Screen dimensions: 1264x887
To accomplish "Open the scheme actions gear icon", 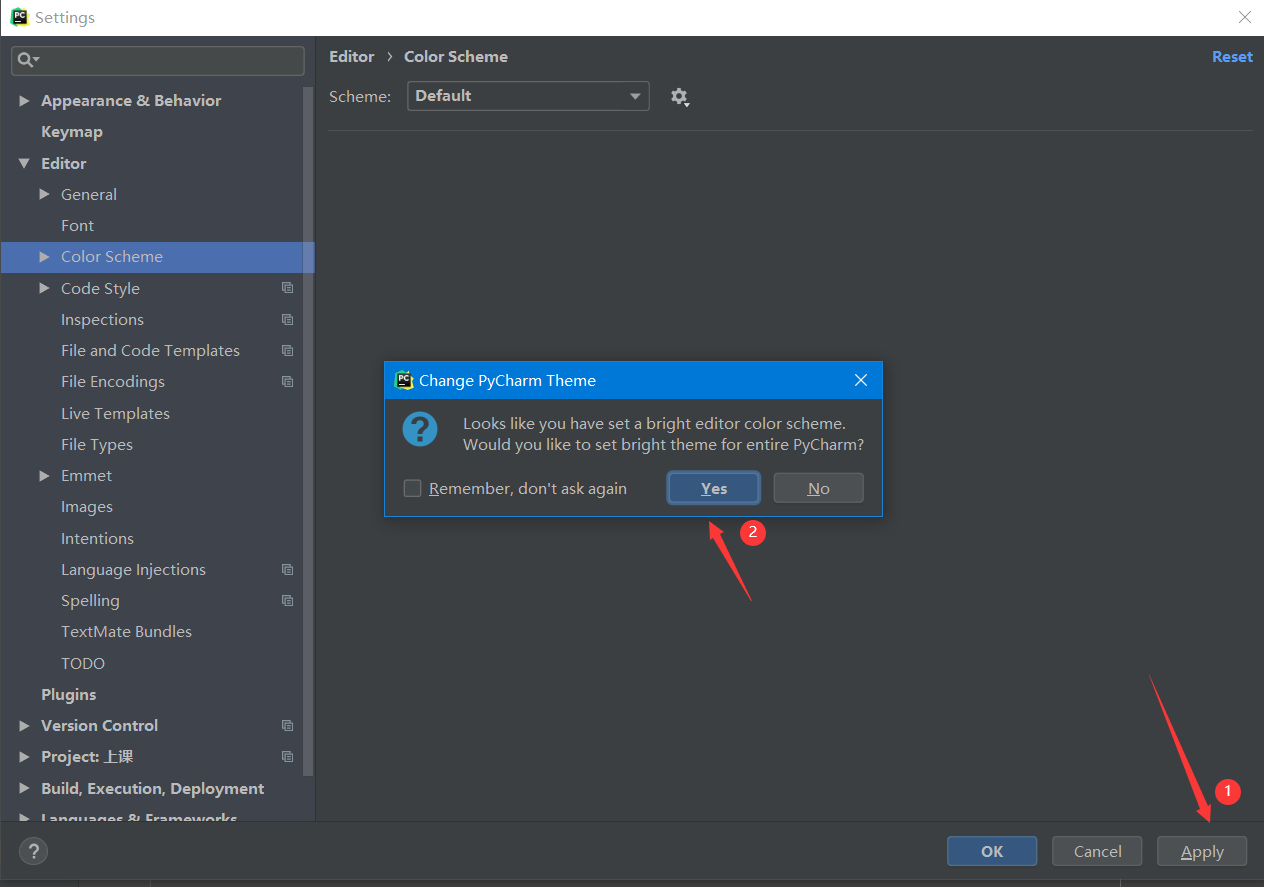I will [x=680, y=97].
